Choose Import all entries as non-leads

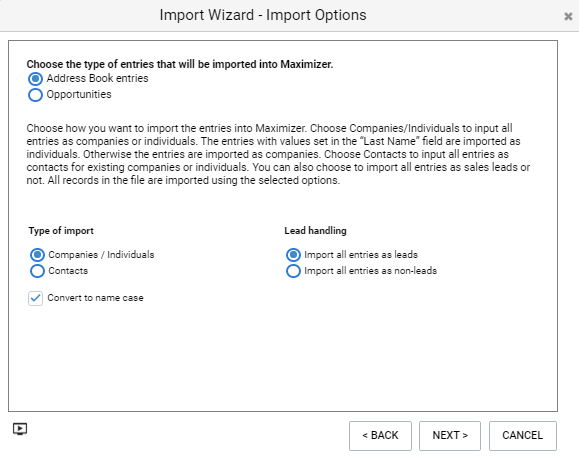coord(293,271)
